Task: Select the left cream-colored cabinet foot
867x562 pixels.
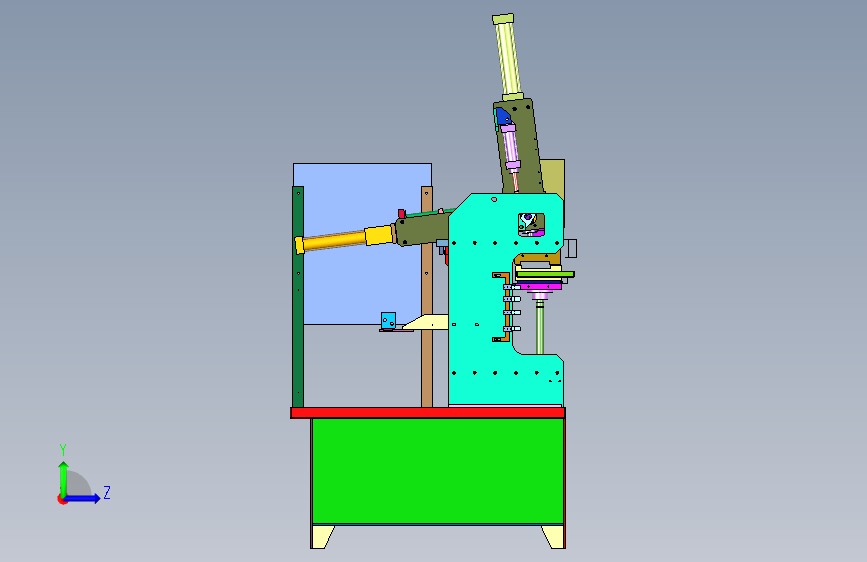Action: [322, 537]
